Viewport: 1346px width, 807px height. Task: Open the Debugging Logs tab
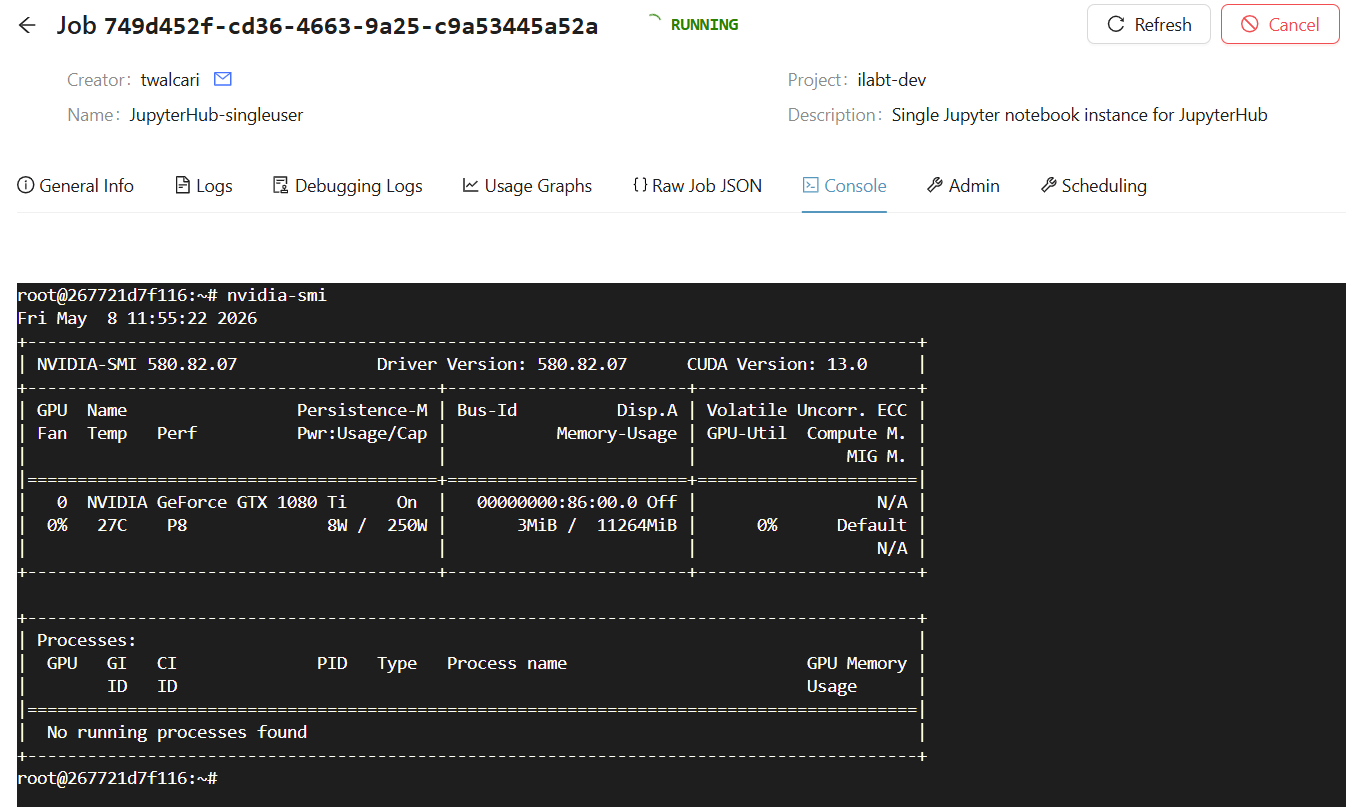coord(348,185)
